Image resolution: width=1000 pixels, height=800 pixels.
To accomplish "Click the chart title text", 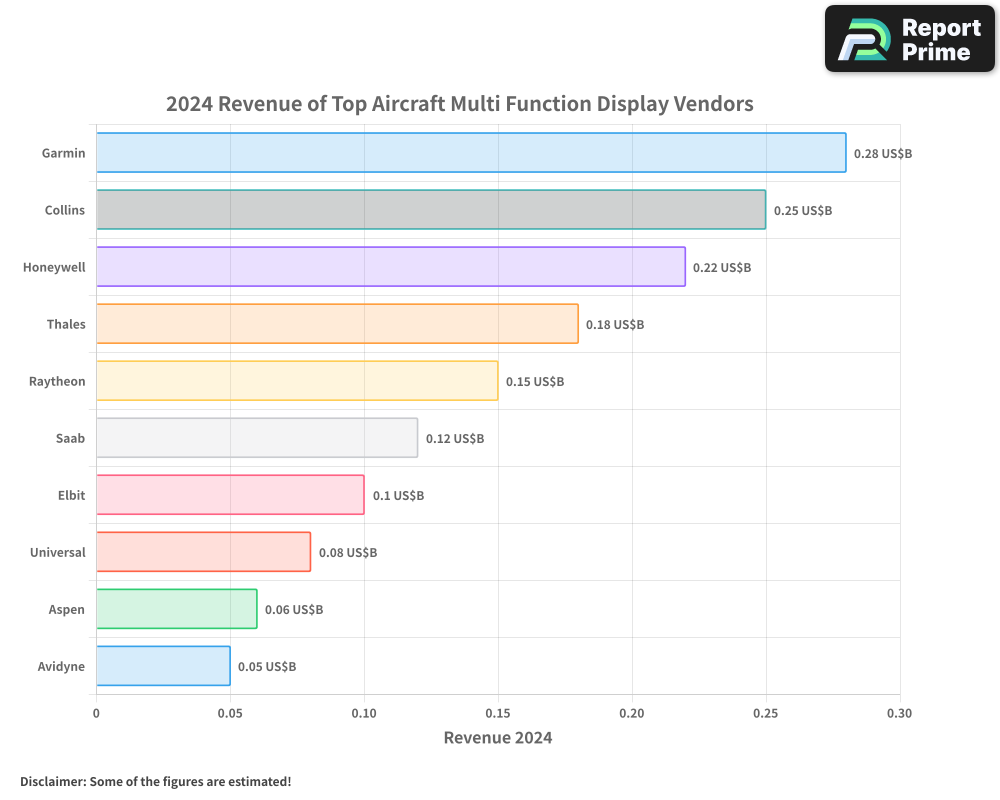I will [460, 104].
